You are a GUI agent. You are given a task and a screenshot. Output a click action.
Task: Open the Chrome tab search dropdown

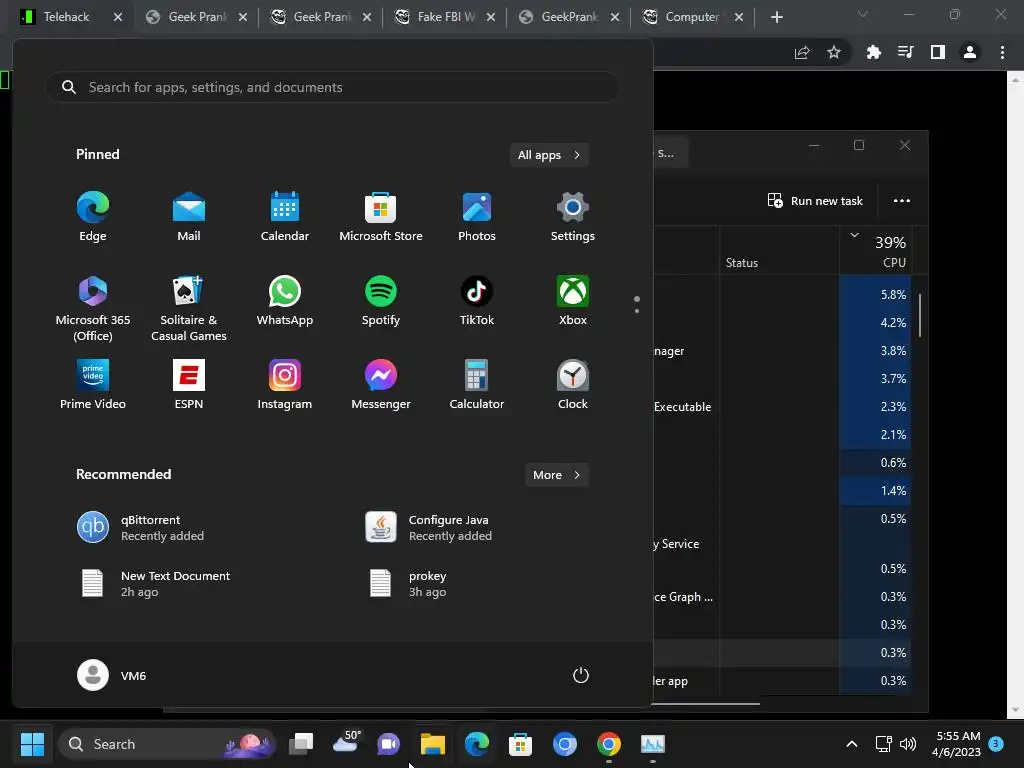pos(863,14)
